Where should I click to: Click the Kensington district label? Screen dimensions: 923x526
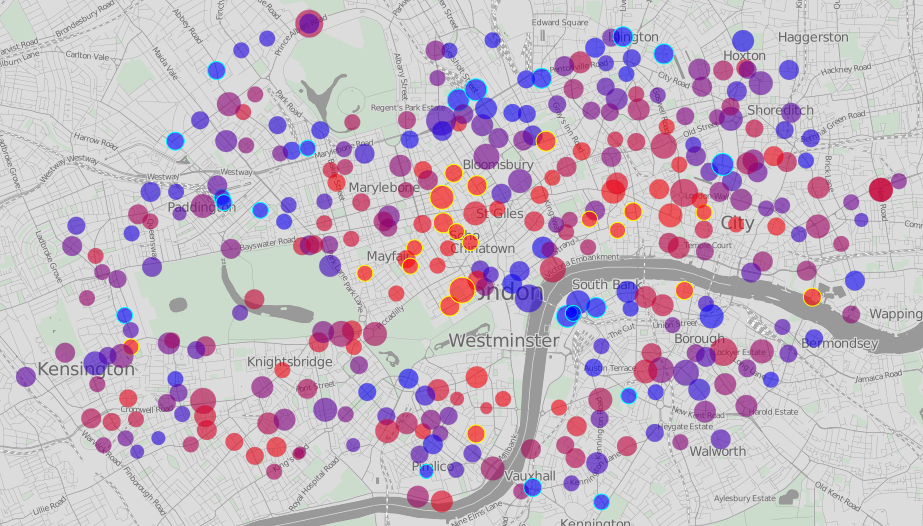tap(85, 370)
